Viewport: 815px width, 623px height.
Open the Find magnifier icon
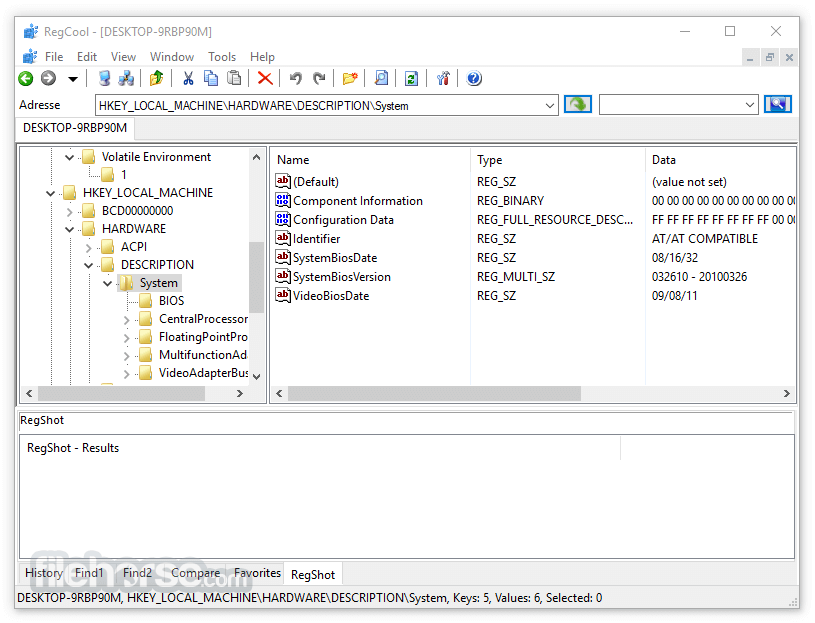point(381,78)
